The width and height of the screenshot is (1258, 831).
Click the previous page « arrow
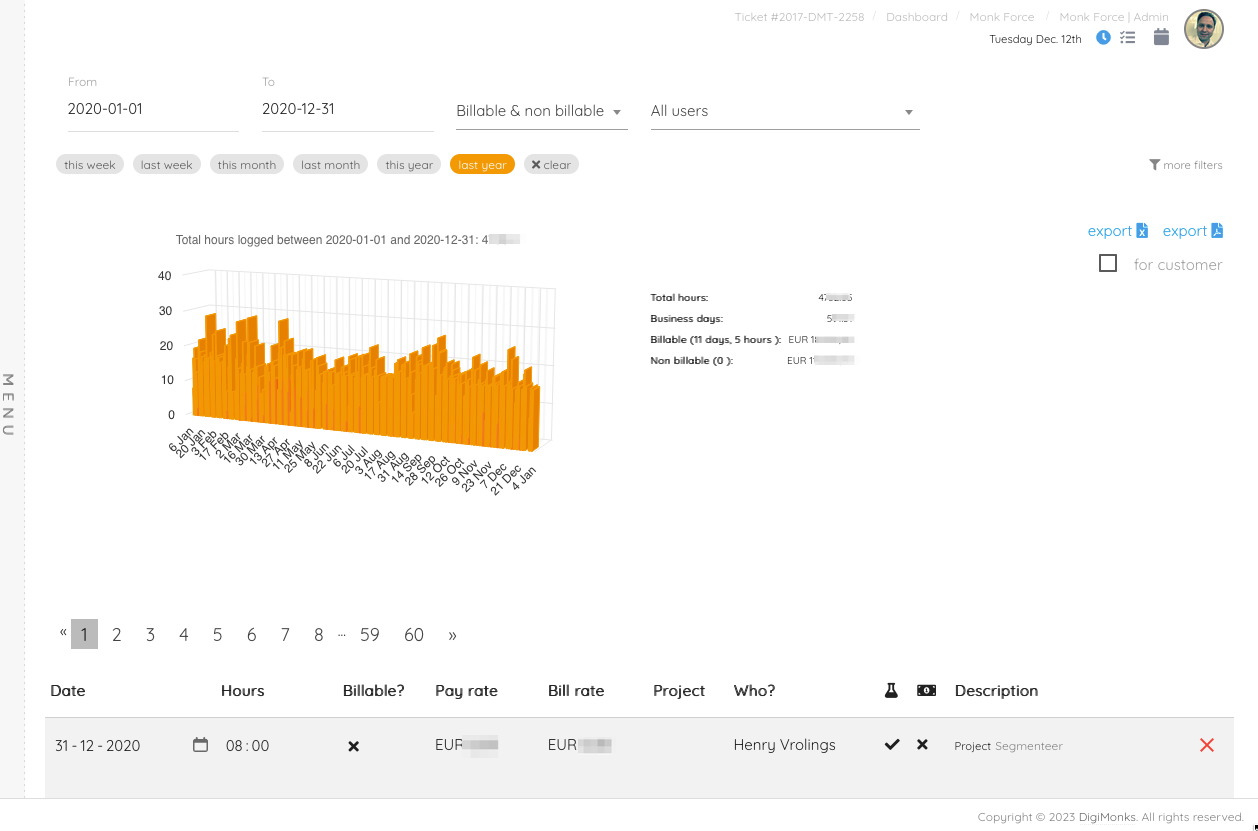[63, 632]
